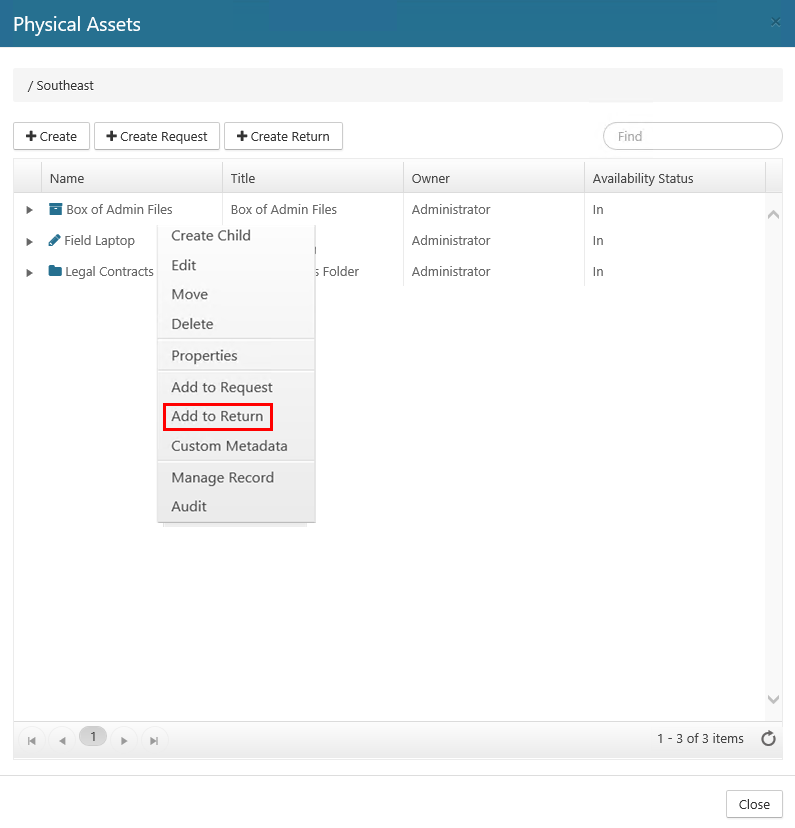Click the Find search field

pyautogui.click(x=692, y=136)
